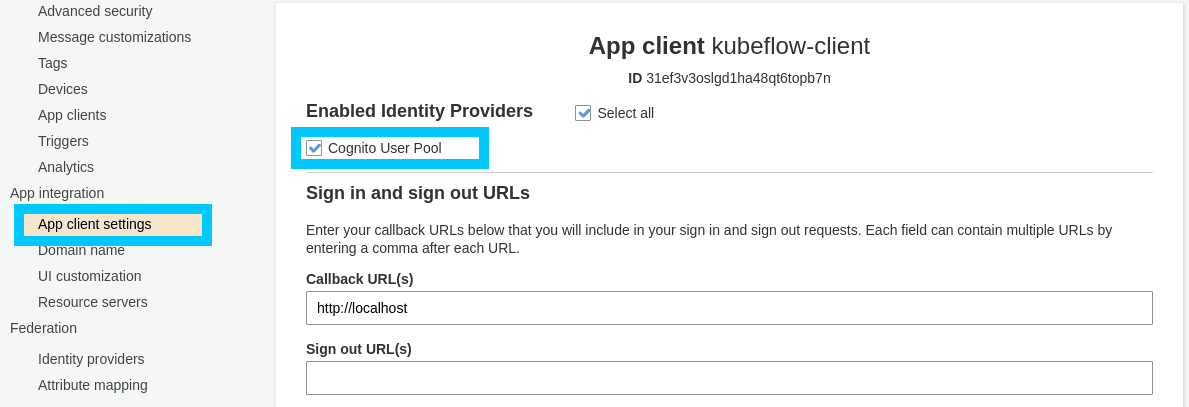Go to Message customizations
1189x407 pixels.
pos(114,37)
